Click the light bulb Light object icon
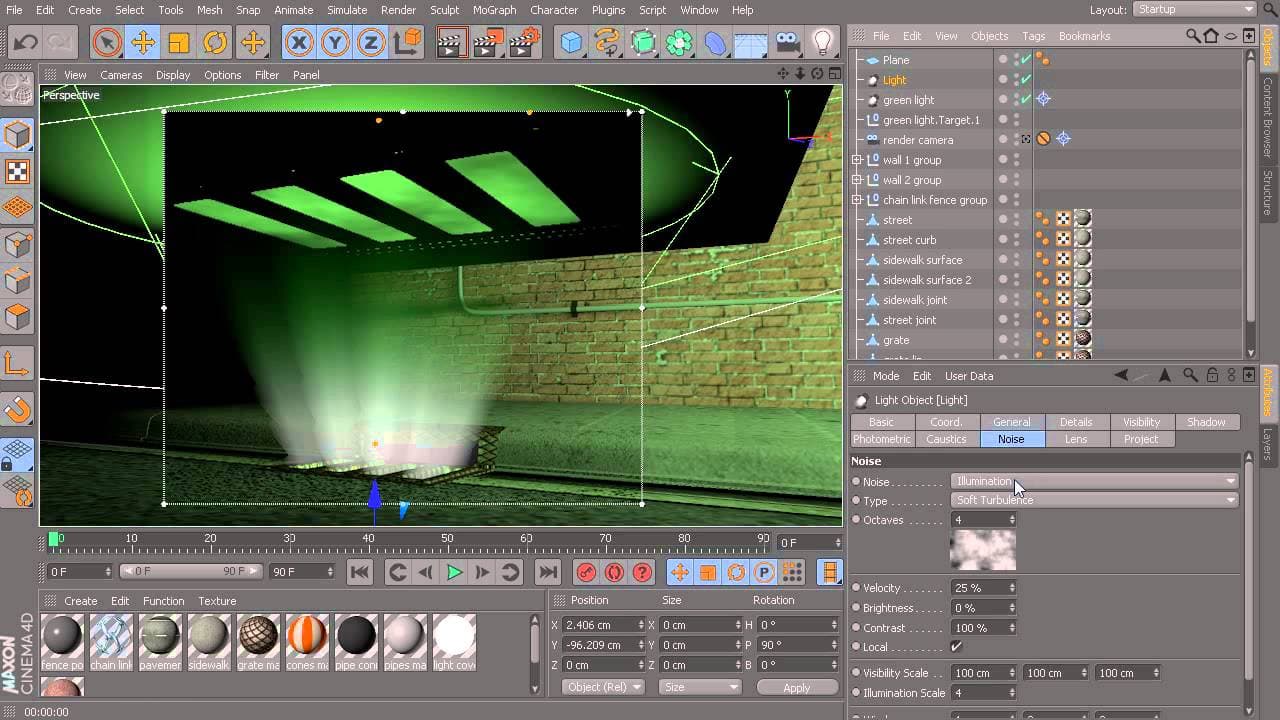Viewport: 1280px width, 720px height. pos(822,43)
